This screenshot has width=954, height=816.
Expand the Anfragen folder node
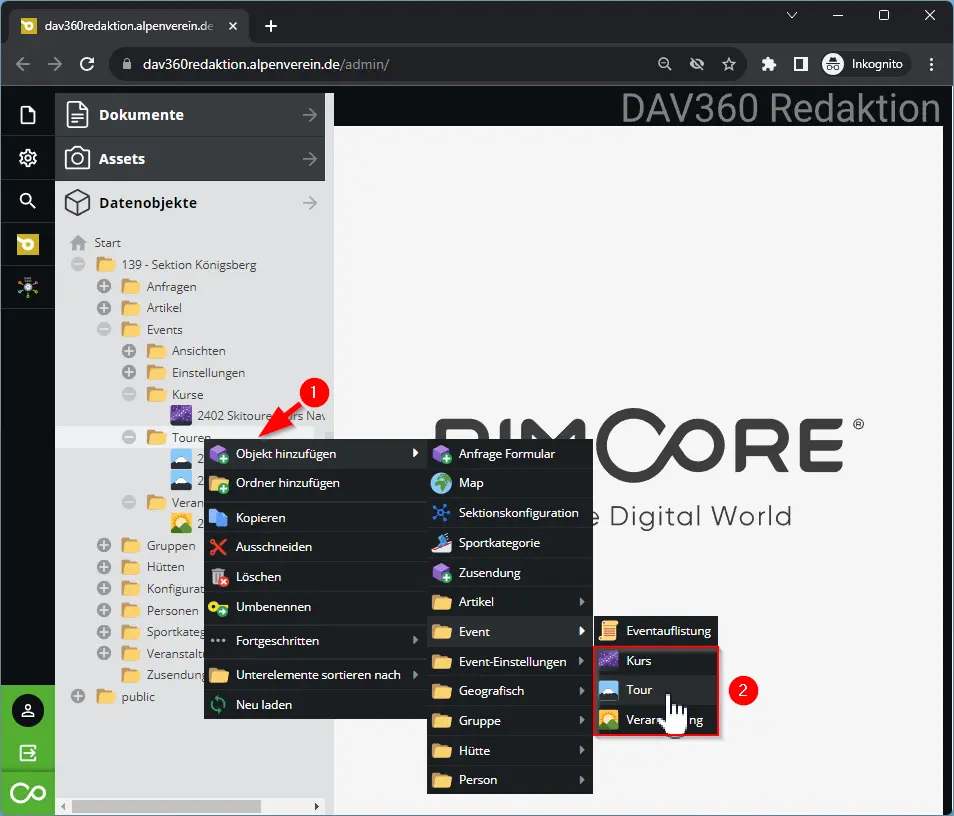(103, 286)
